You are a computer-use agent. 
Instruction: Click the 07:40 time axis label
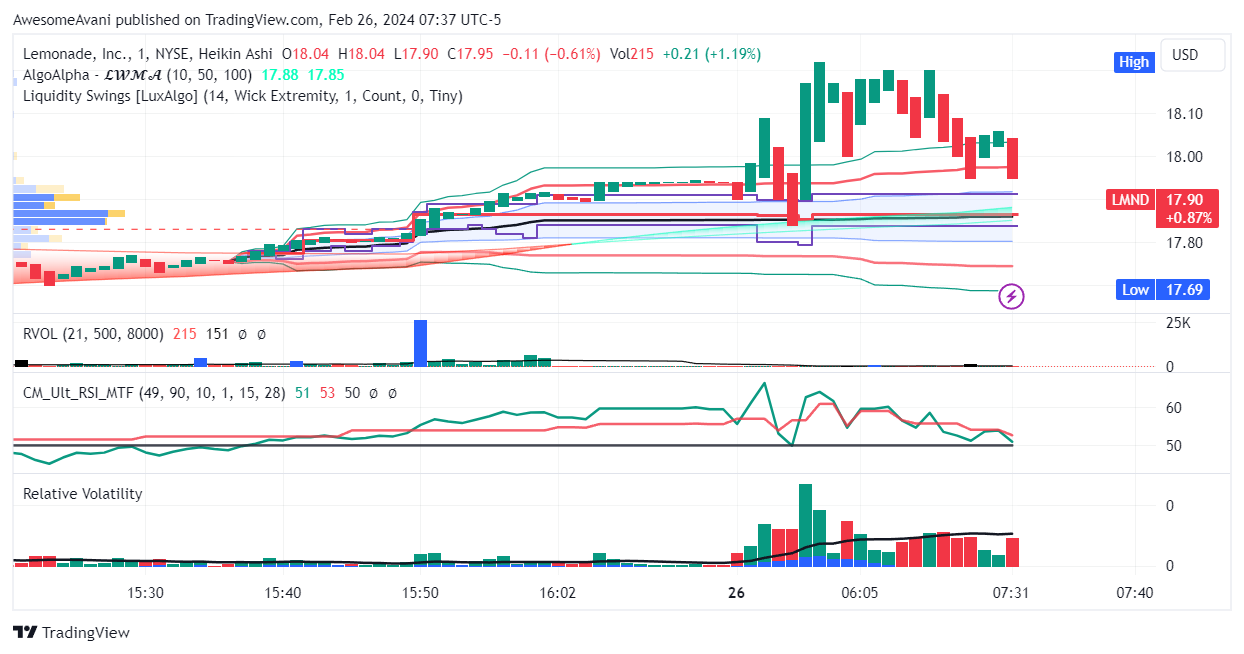click(x=1134, y=593)
